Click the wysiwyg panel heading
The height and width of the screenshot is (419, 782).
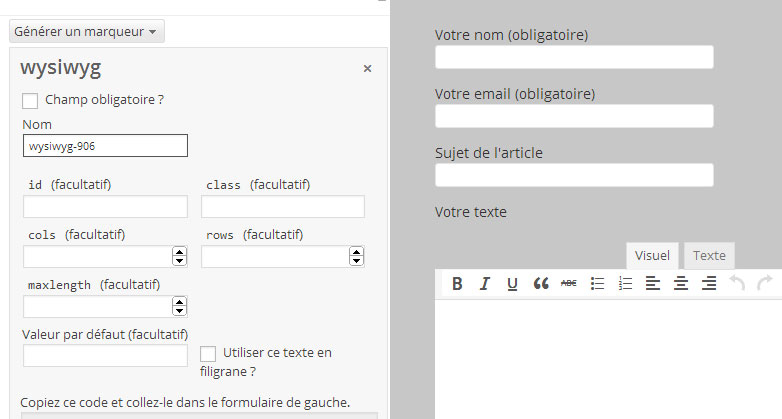coord(60,68)
